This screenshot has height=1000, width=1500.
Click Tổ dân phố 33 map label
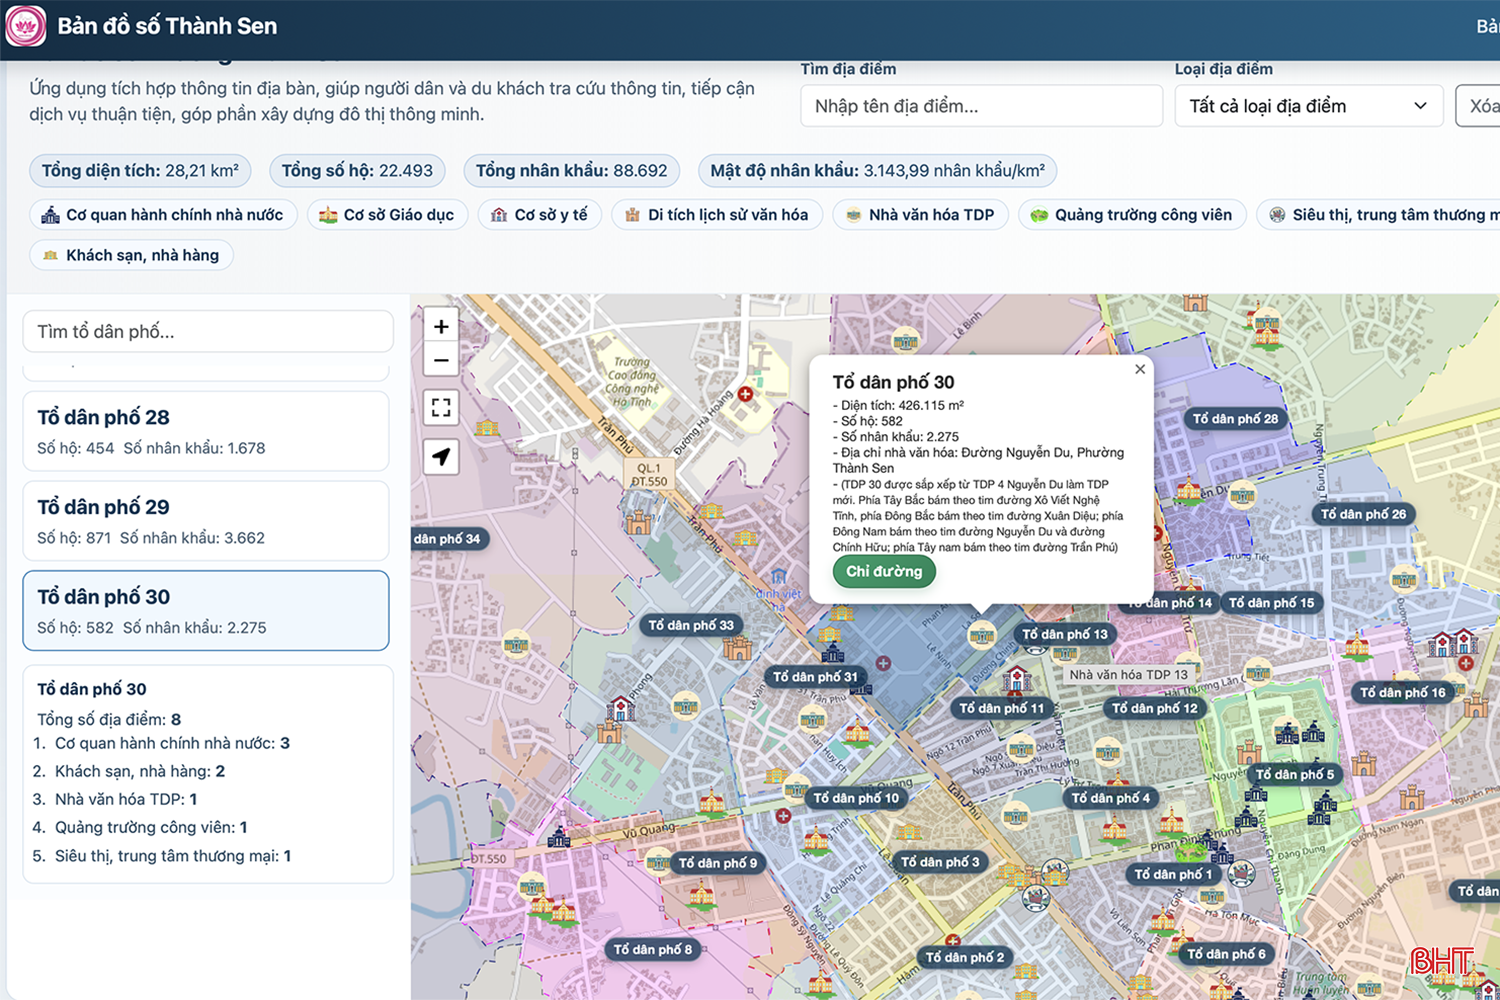coord(691,625)
